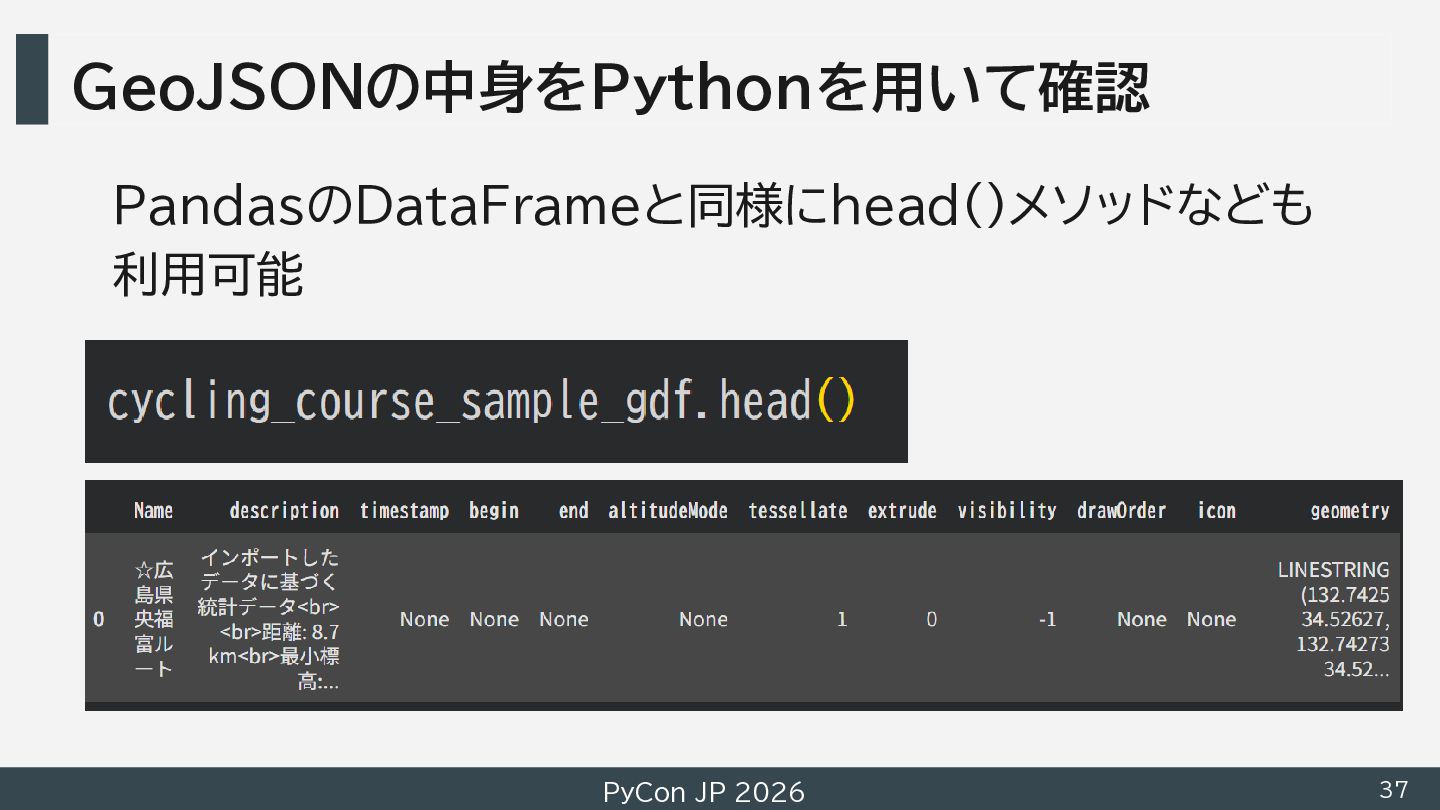This screenshot has width=1440, height=810.
Task: Click the None value under altitudeMode
Action: coord(703,619)
